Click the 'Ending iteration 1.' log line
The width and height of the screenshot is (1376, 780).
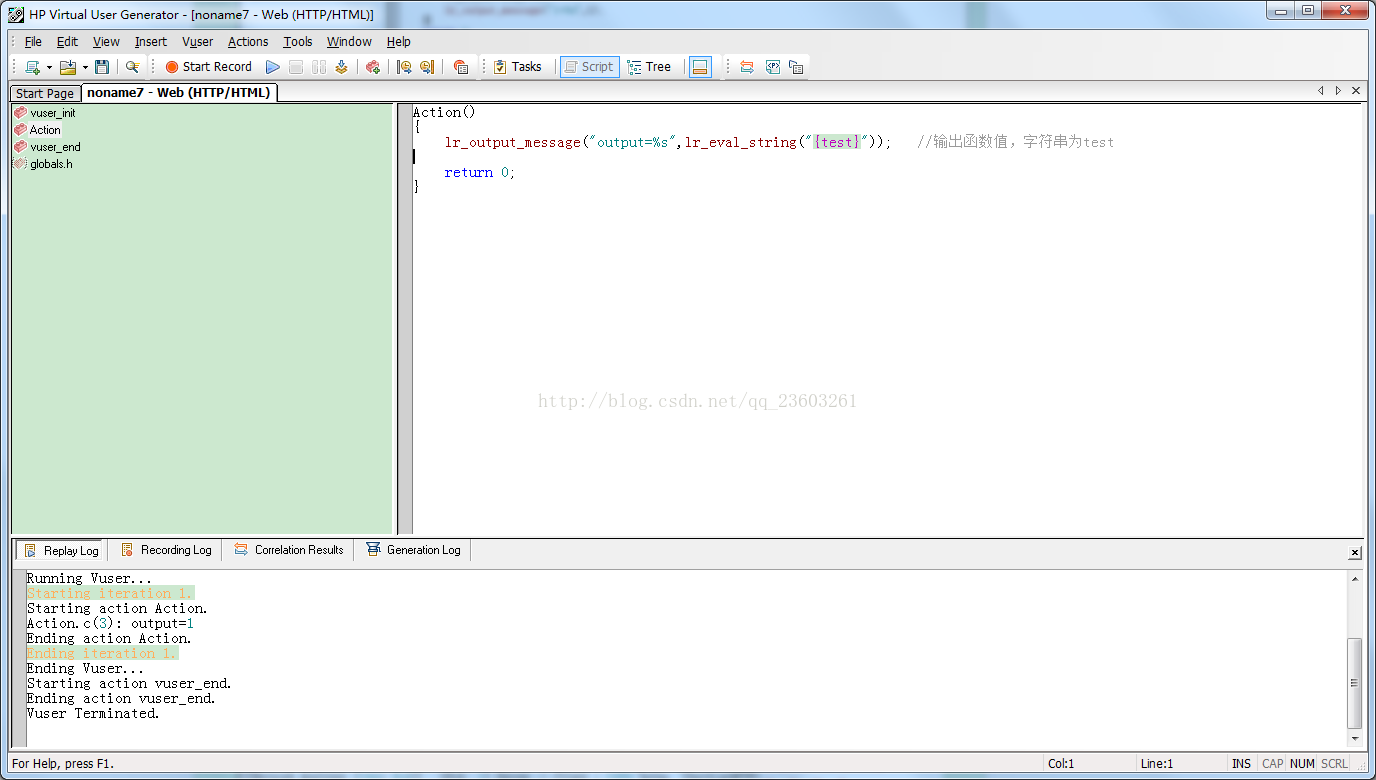(102, 653)
